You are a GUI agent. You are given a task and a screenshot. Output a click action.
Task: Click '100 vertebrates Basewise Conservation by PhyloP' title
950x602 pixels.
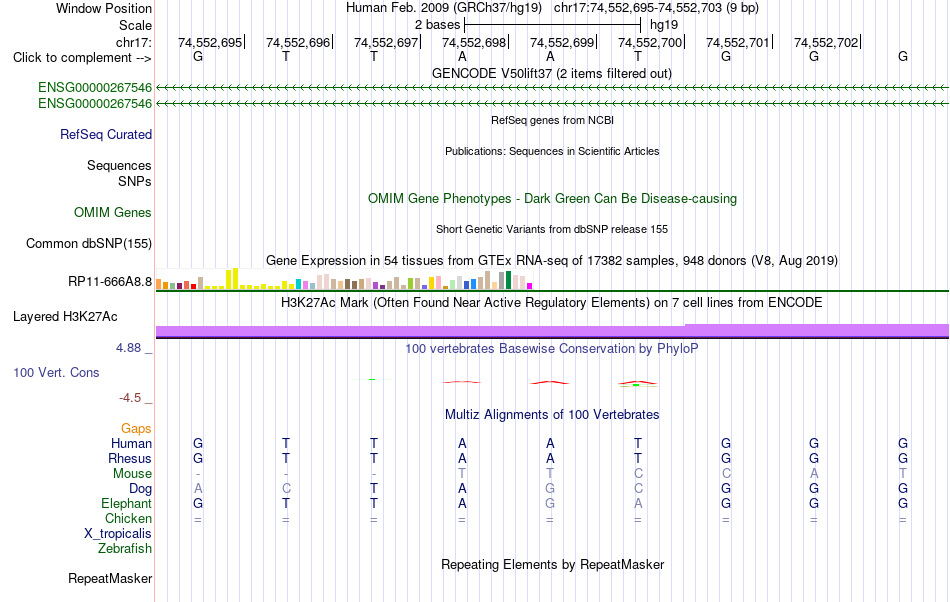pyautogui.click(x=552, y=348)
